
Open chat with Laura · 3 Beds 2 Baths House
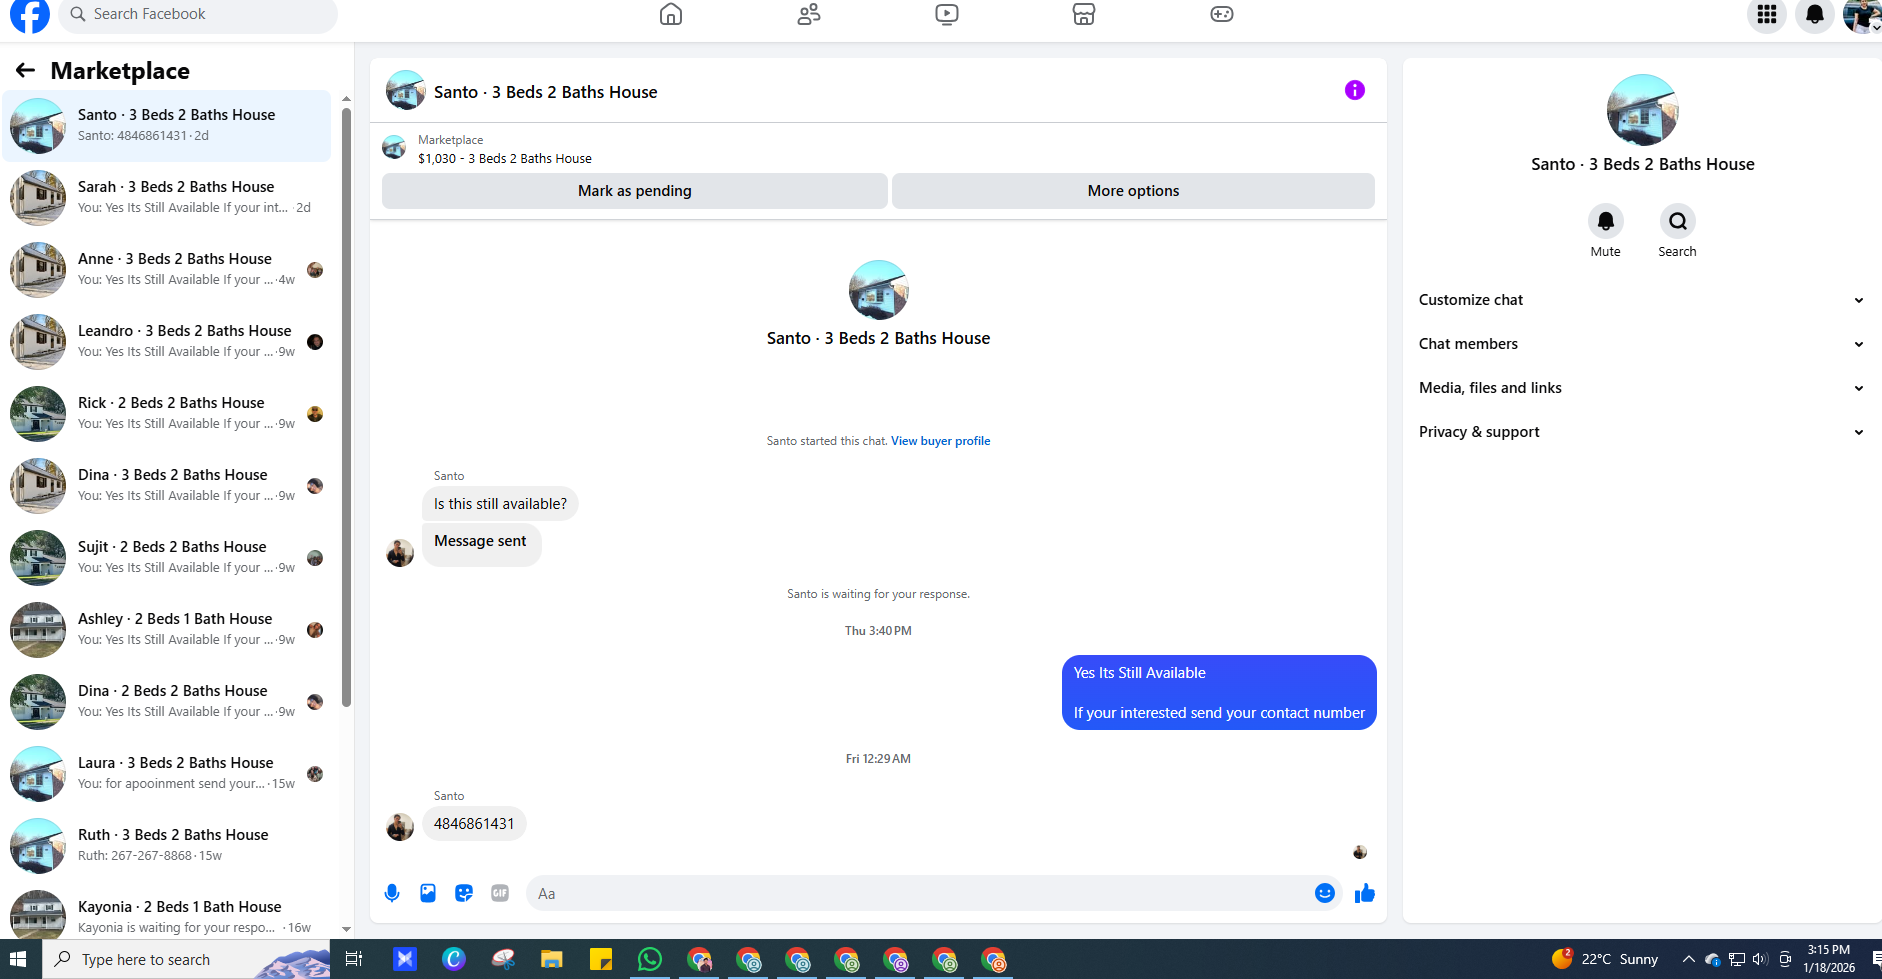click(x=166, y=773)
